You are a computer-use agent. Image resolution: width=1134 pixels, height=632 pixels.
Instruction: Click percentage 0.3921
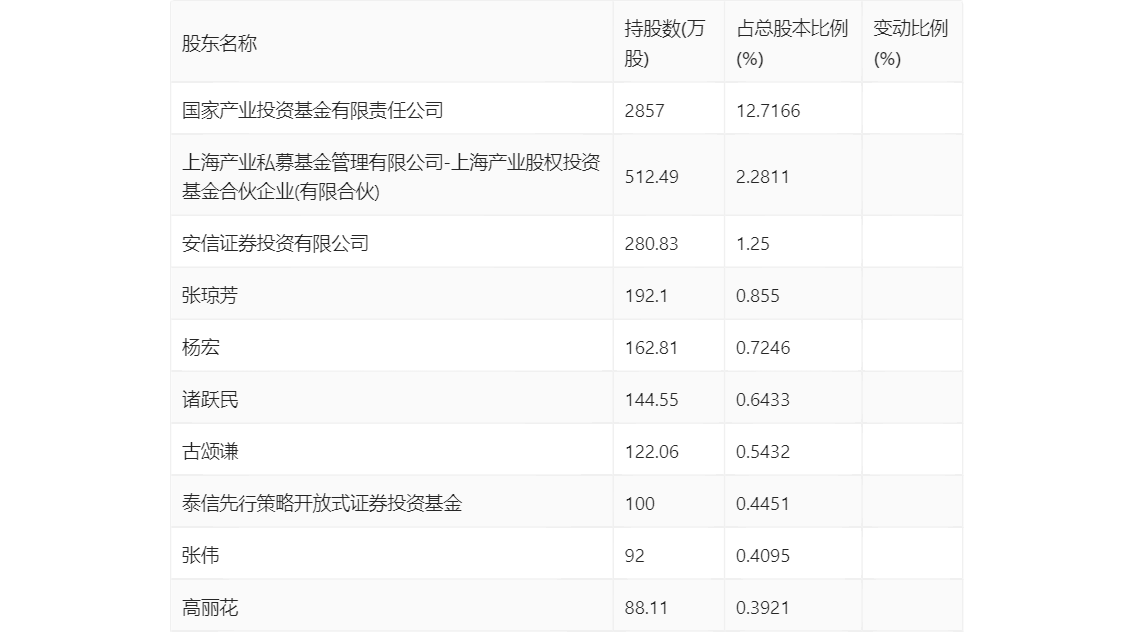(762, 608)
